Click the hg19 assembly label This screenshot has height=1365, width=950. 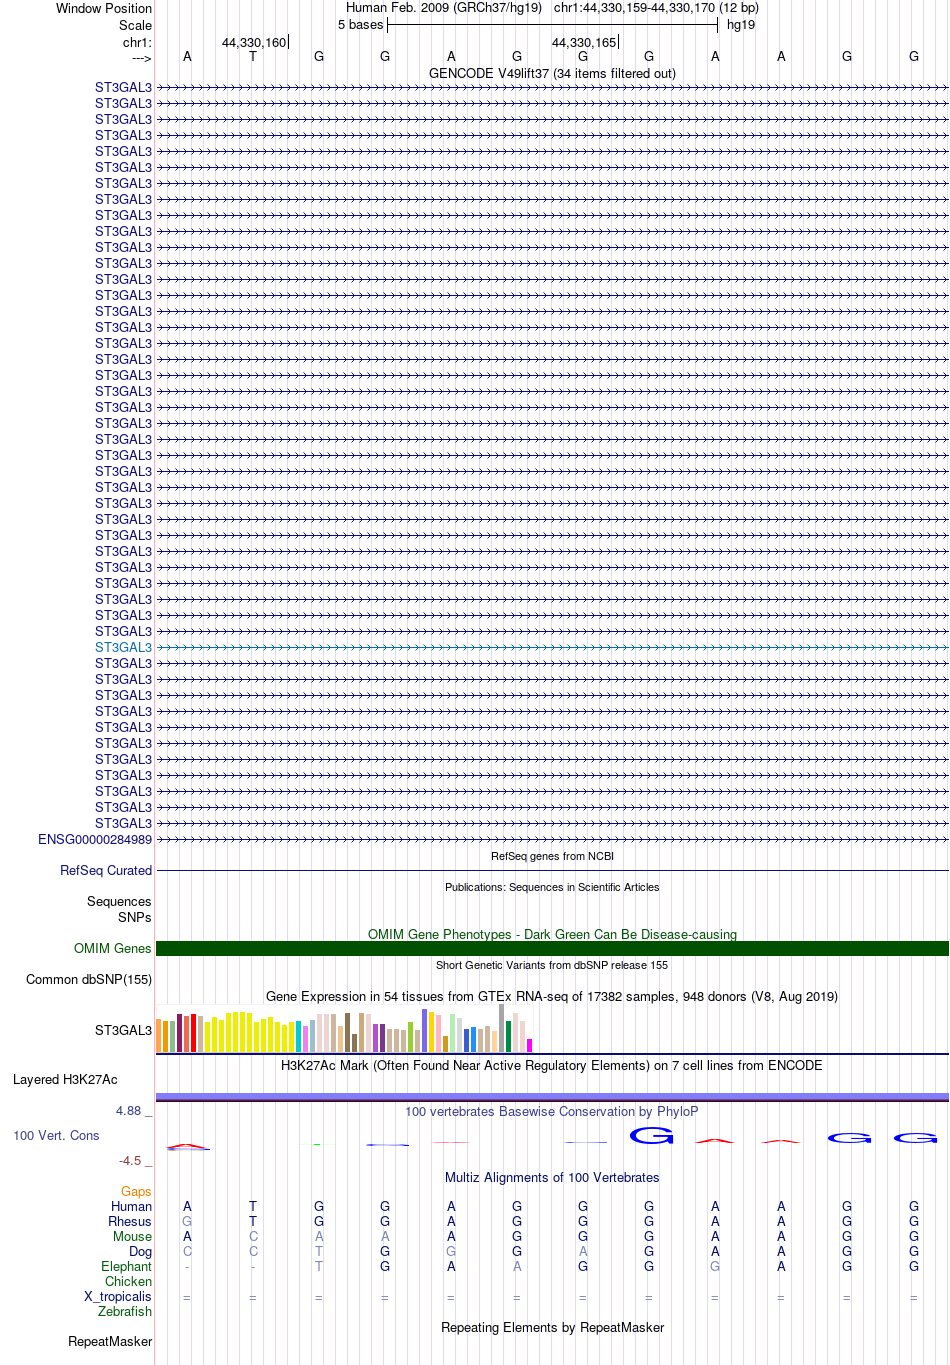click(x=741, y=24)
